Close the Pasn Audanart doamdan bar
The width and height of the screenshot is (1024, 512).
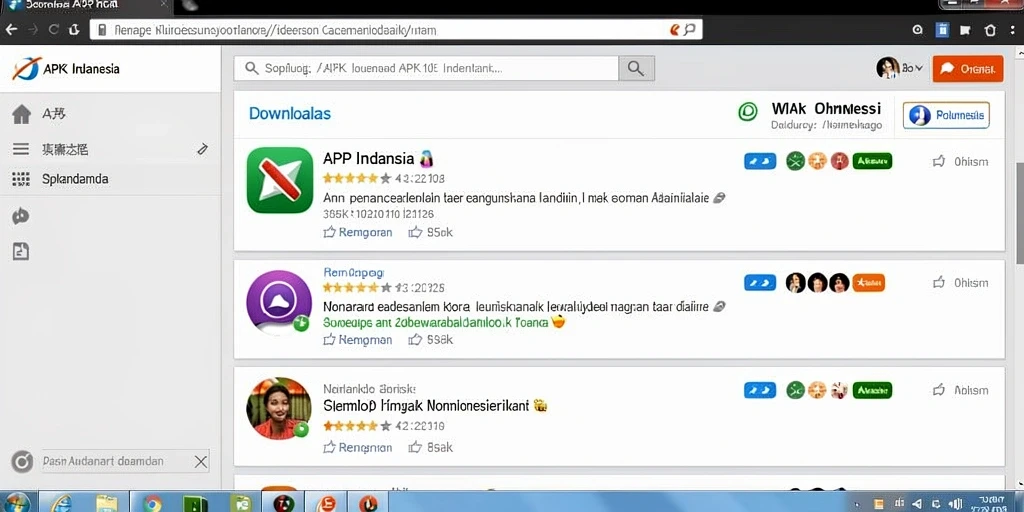(x=201, y=462)
